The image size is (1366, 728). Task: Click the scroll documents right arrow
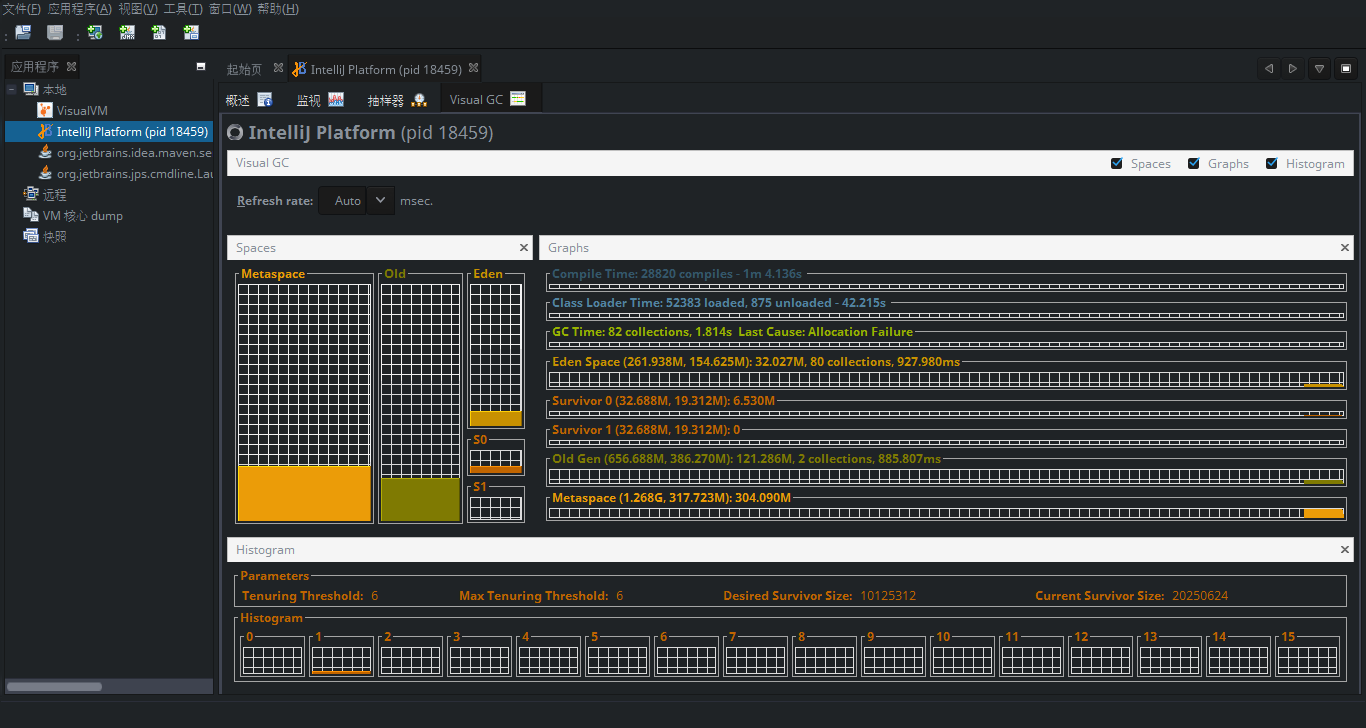tap(1294, 69)
